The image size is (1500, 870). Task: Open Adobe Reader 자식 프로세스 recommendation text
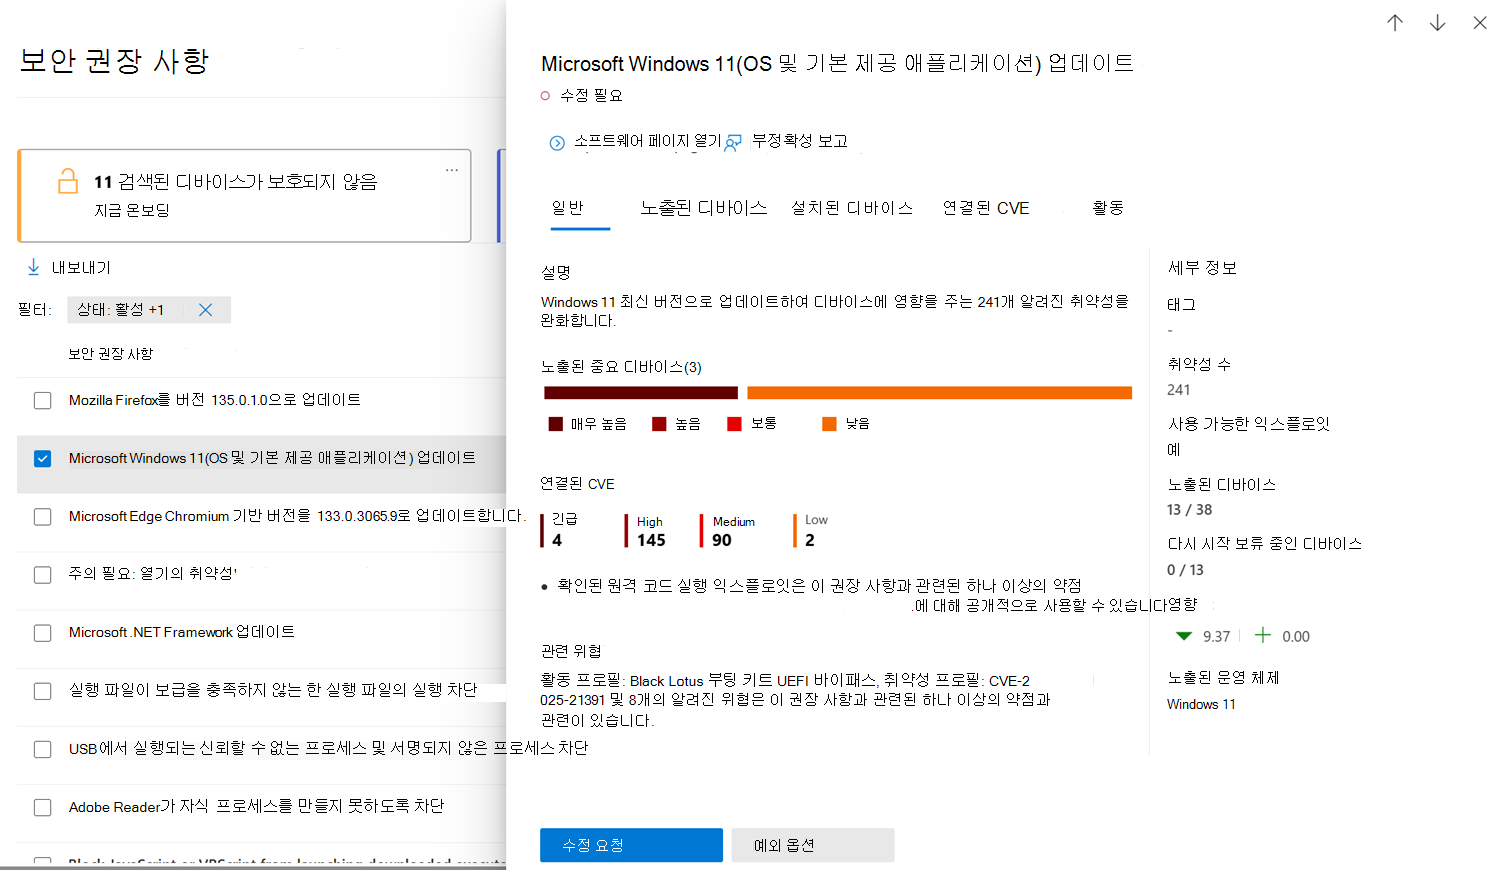(x=256, y=806)
